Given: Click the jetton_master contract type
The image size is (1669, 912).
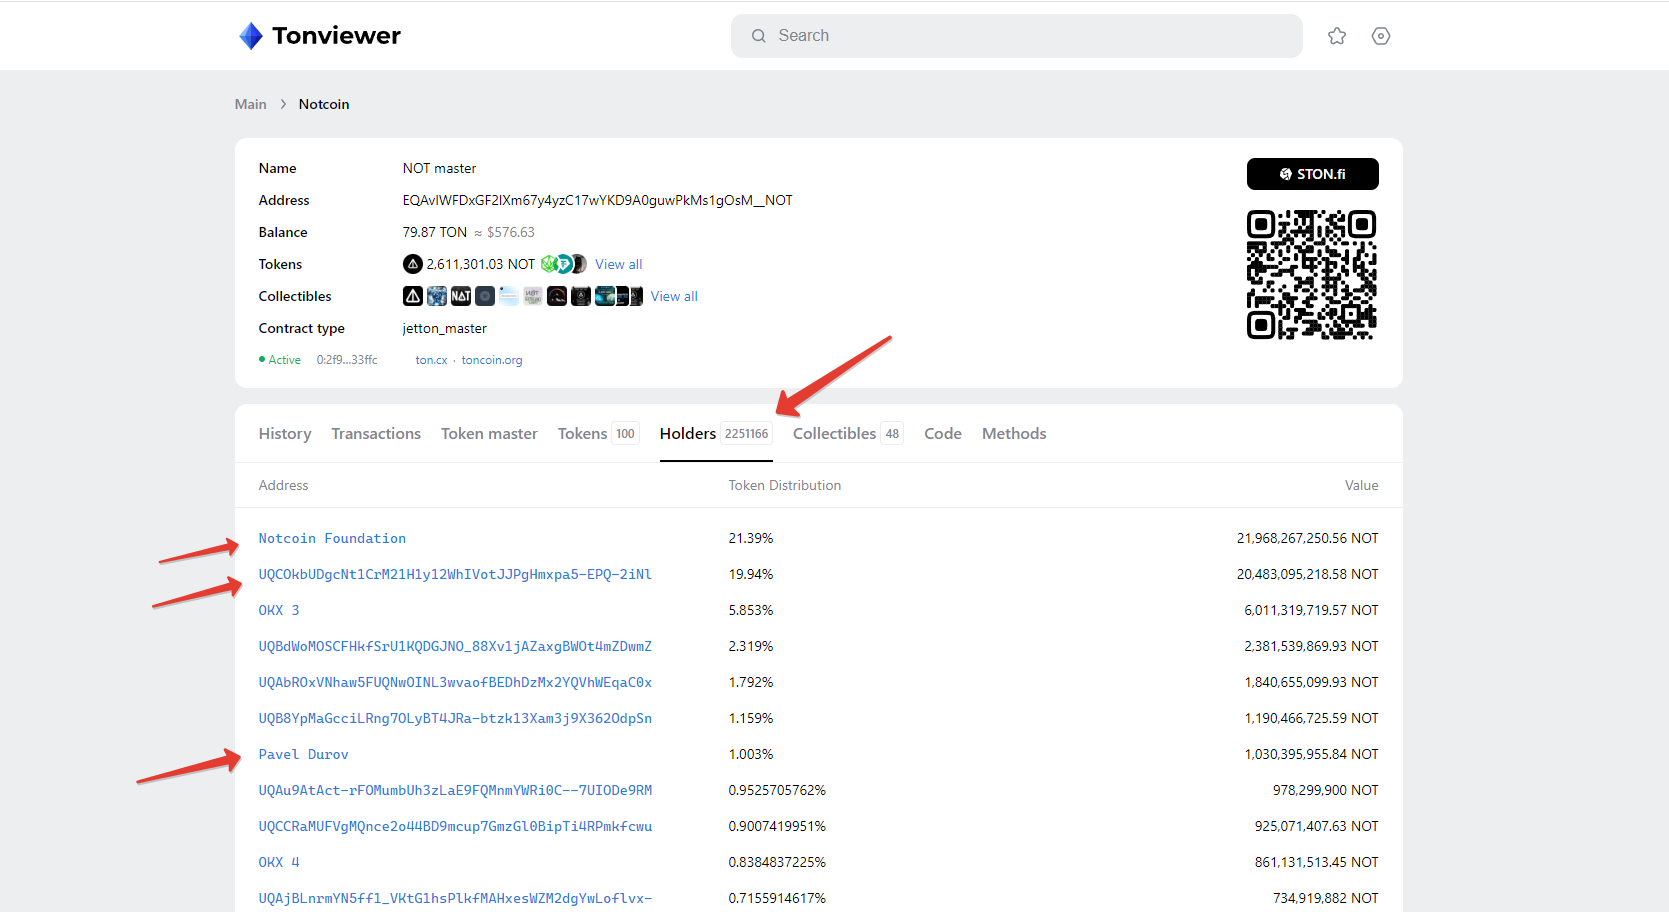Looking at the screenshot, I should pos(445,328).
